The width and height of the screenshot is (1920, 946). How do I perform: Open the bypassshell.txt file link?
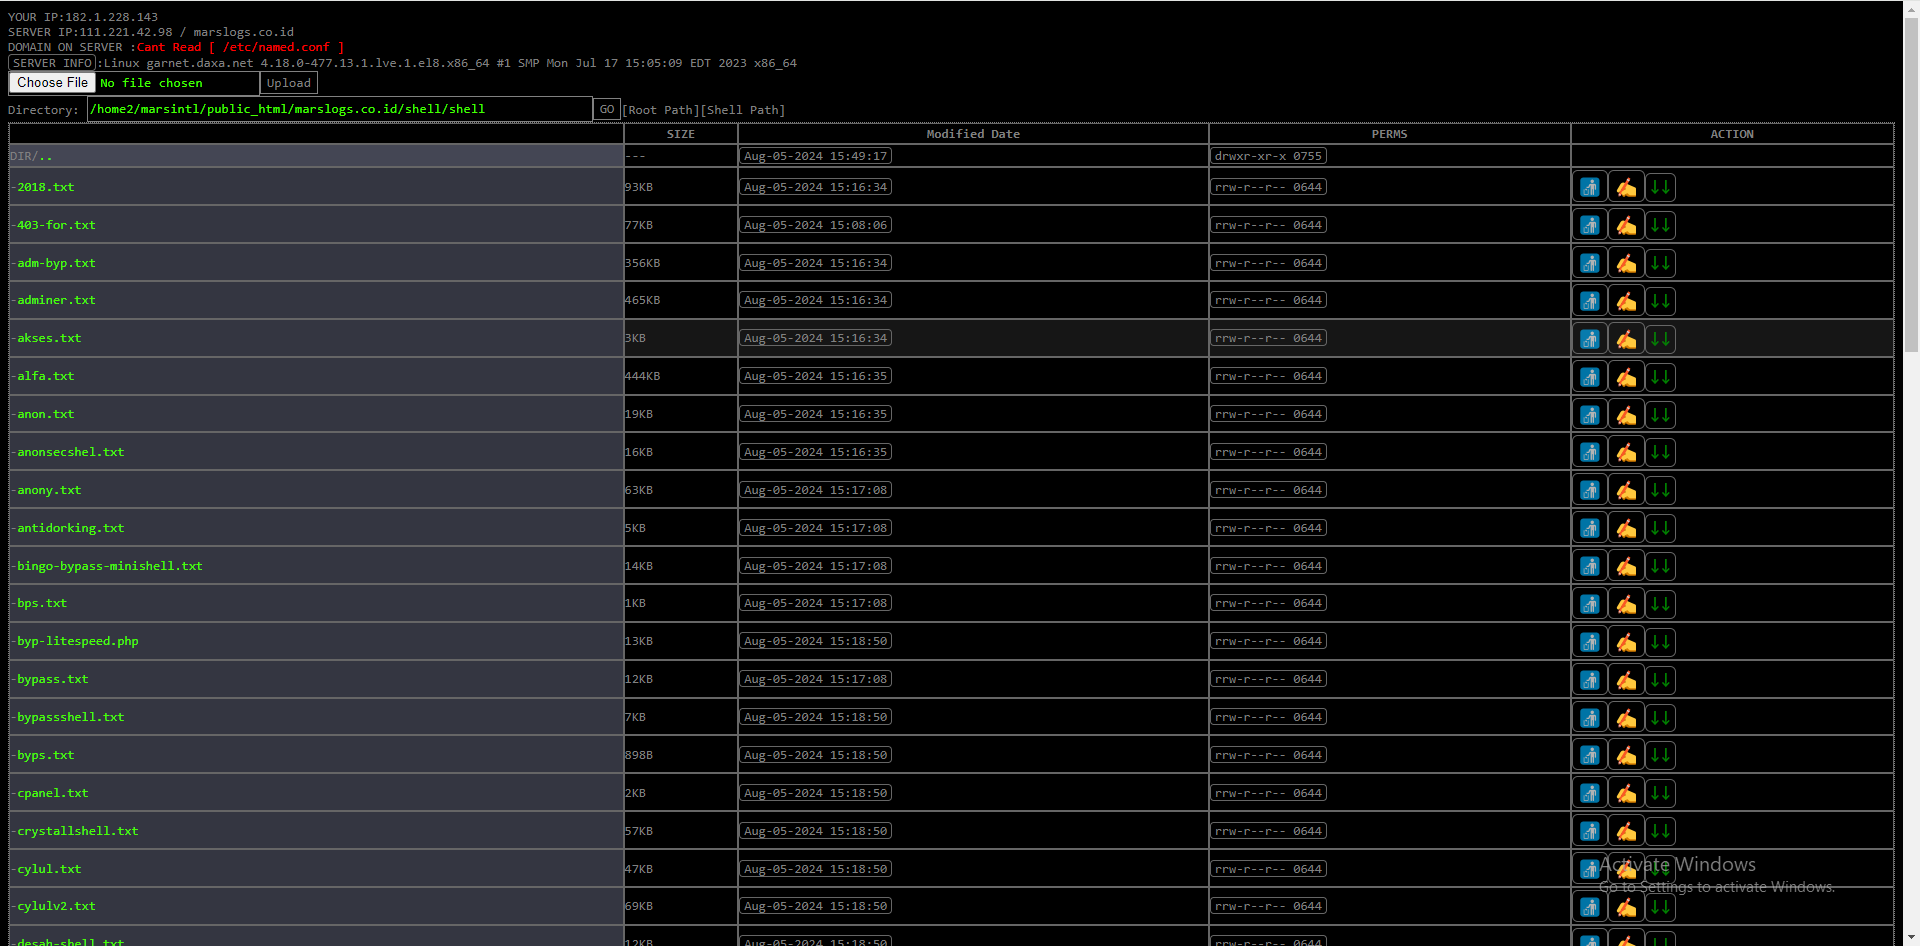(70, 717)
